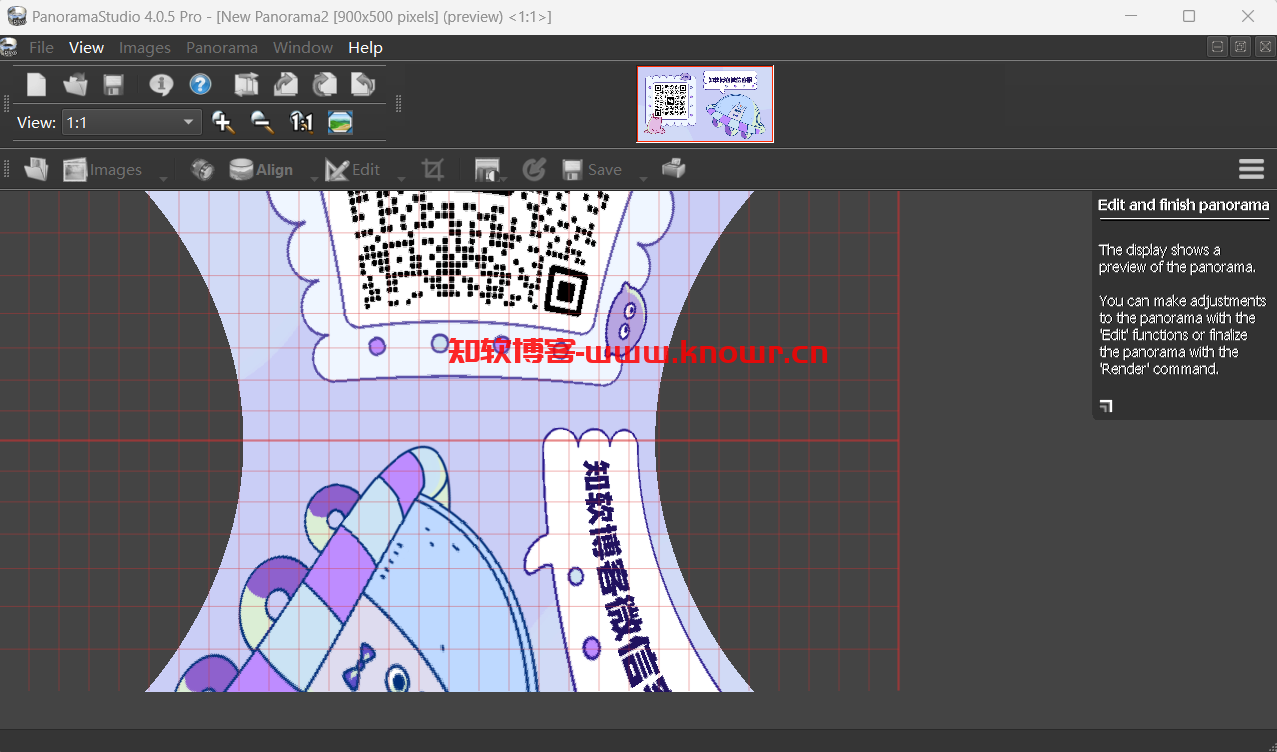Click the Images toolbar button
Image resolution: width=1277 pixels, height=752 pixels.
(x=103, y=170)
